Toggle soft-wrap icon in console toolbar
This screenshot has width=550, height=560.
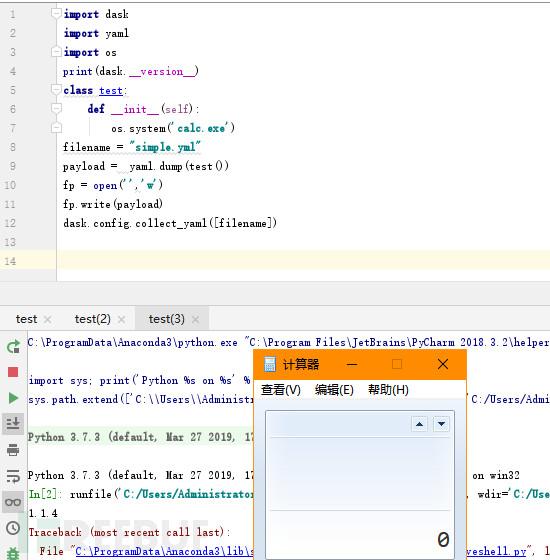13,476
